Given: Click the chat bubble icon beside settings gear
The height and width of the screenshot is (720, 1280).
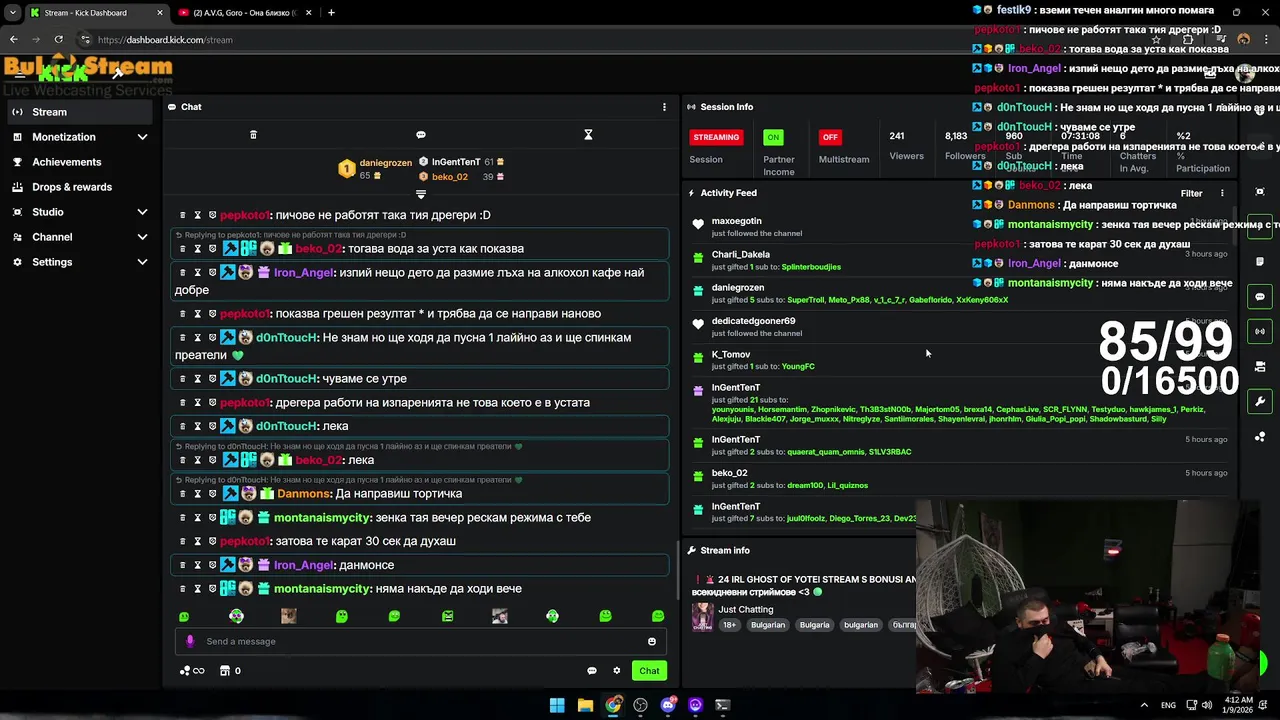Looking at the screenshot, I should click(x=592, y=671).
